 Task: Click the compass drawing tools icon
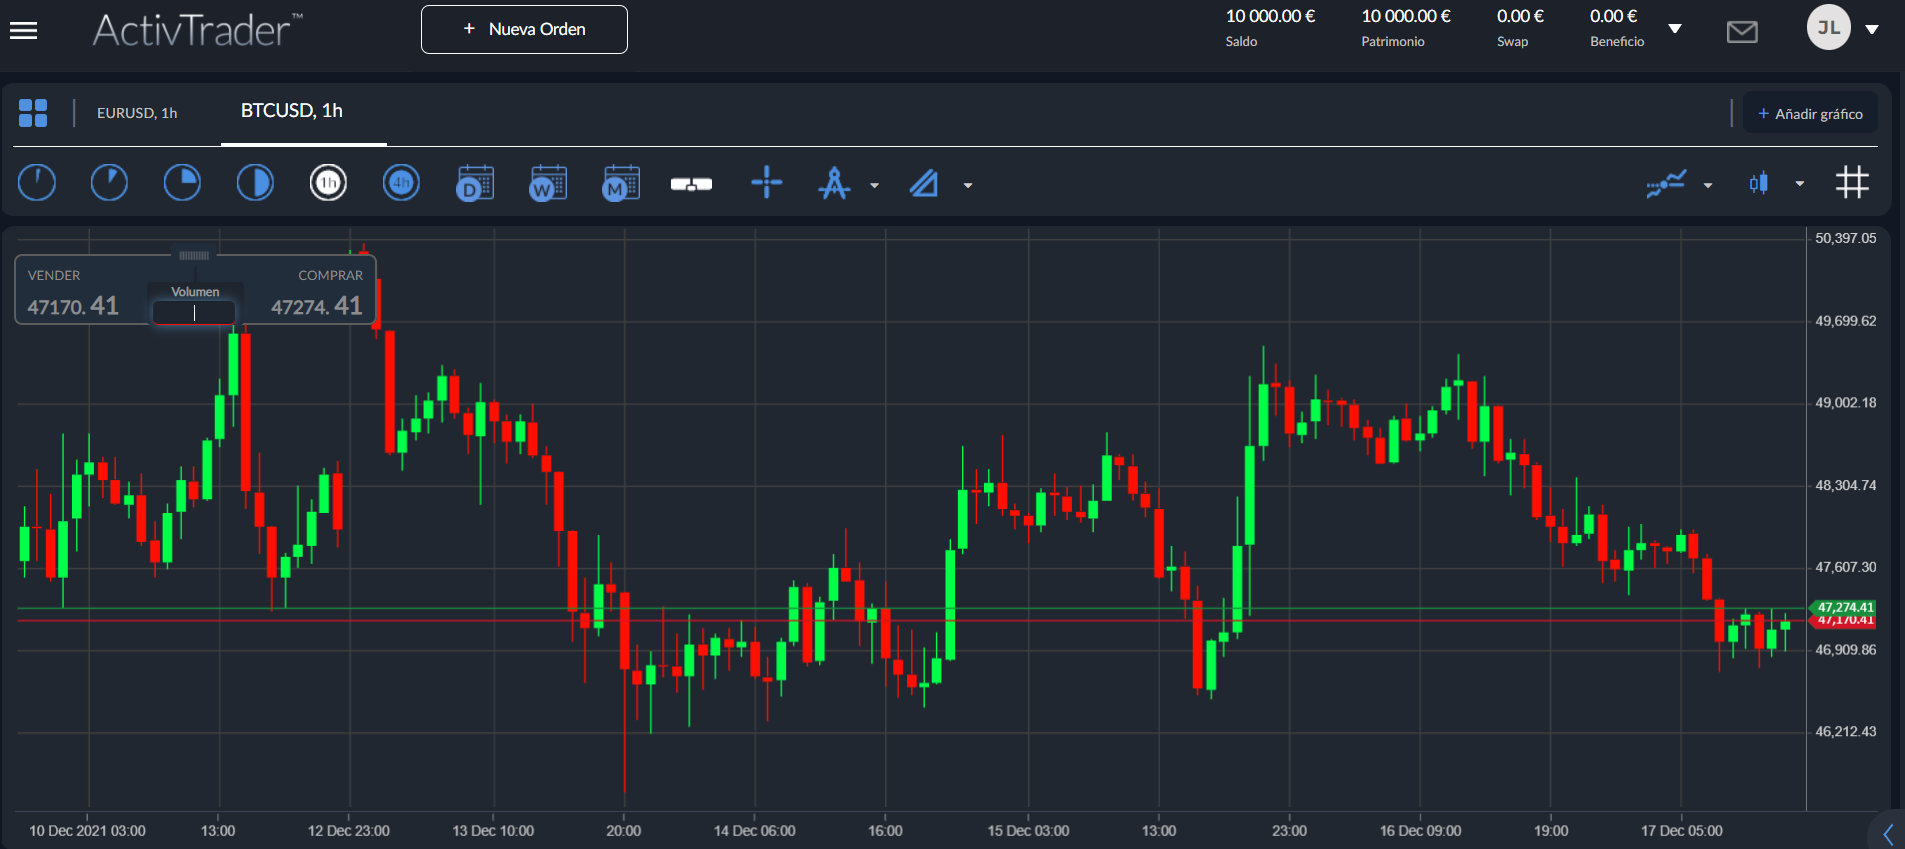pyautogui.click(x=834, y=183)
